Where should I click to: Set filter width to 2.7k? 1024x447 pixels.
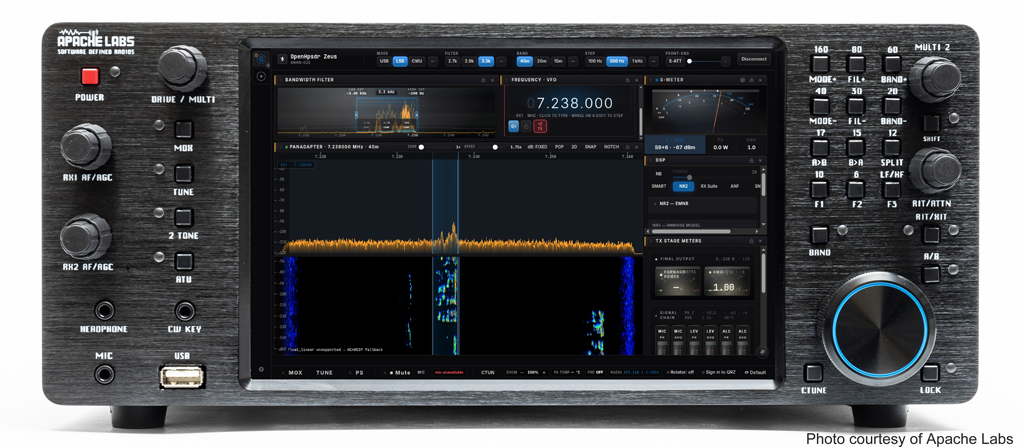click(452, 61)
